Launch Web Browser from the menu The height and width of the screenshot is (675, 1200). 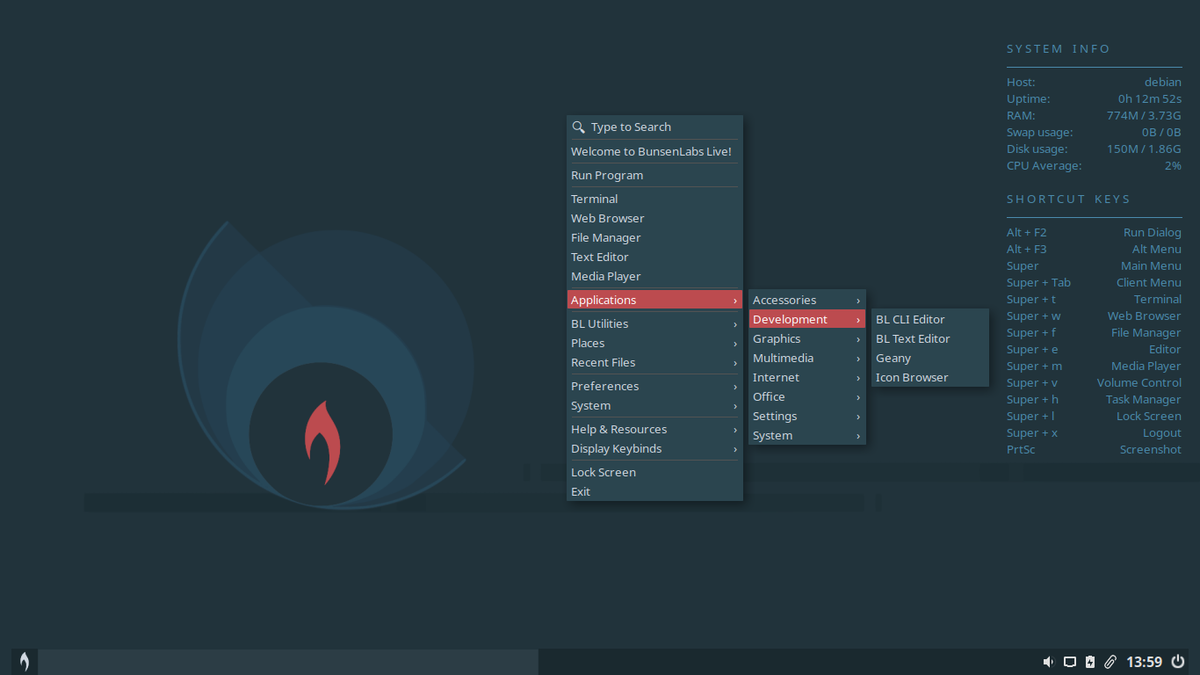coord(654,218)
